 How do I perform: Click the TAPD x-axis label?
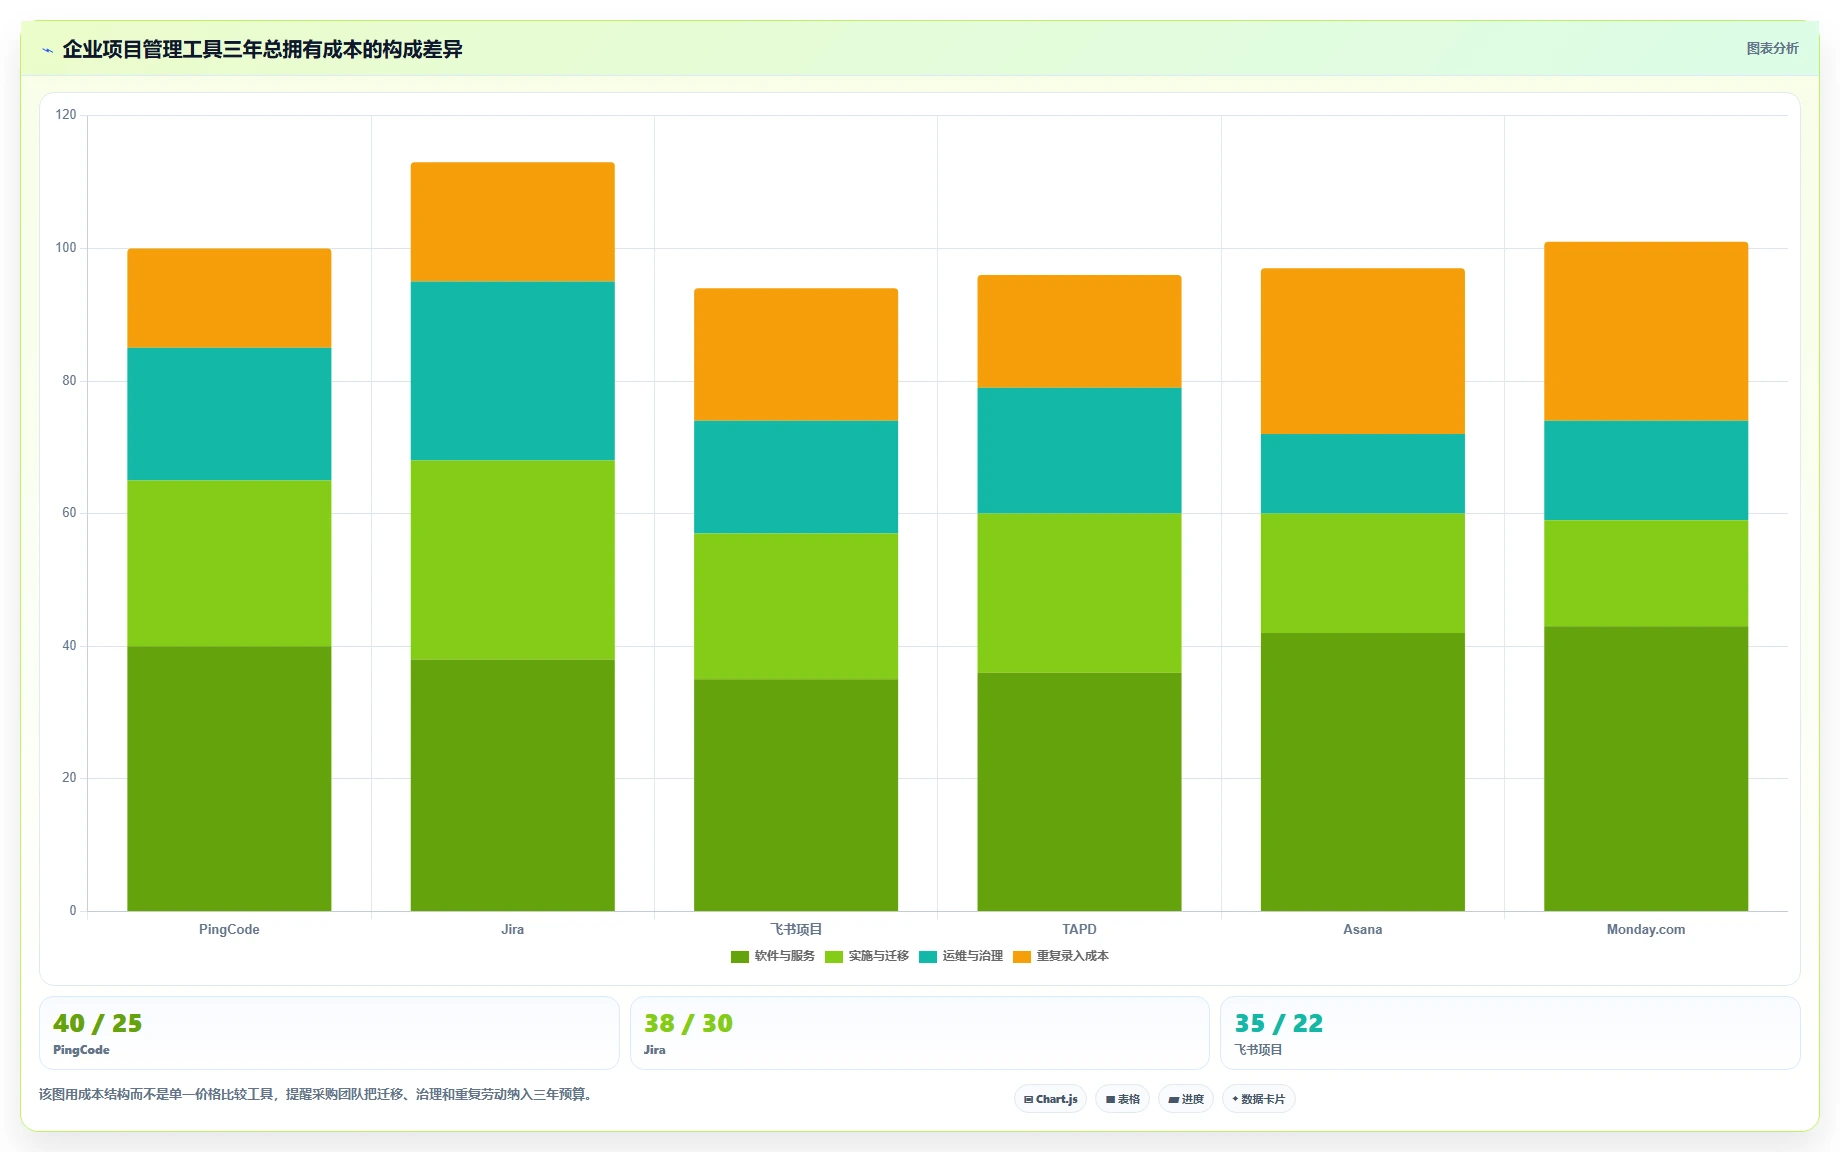point(1079,929)
